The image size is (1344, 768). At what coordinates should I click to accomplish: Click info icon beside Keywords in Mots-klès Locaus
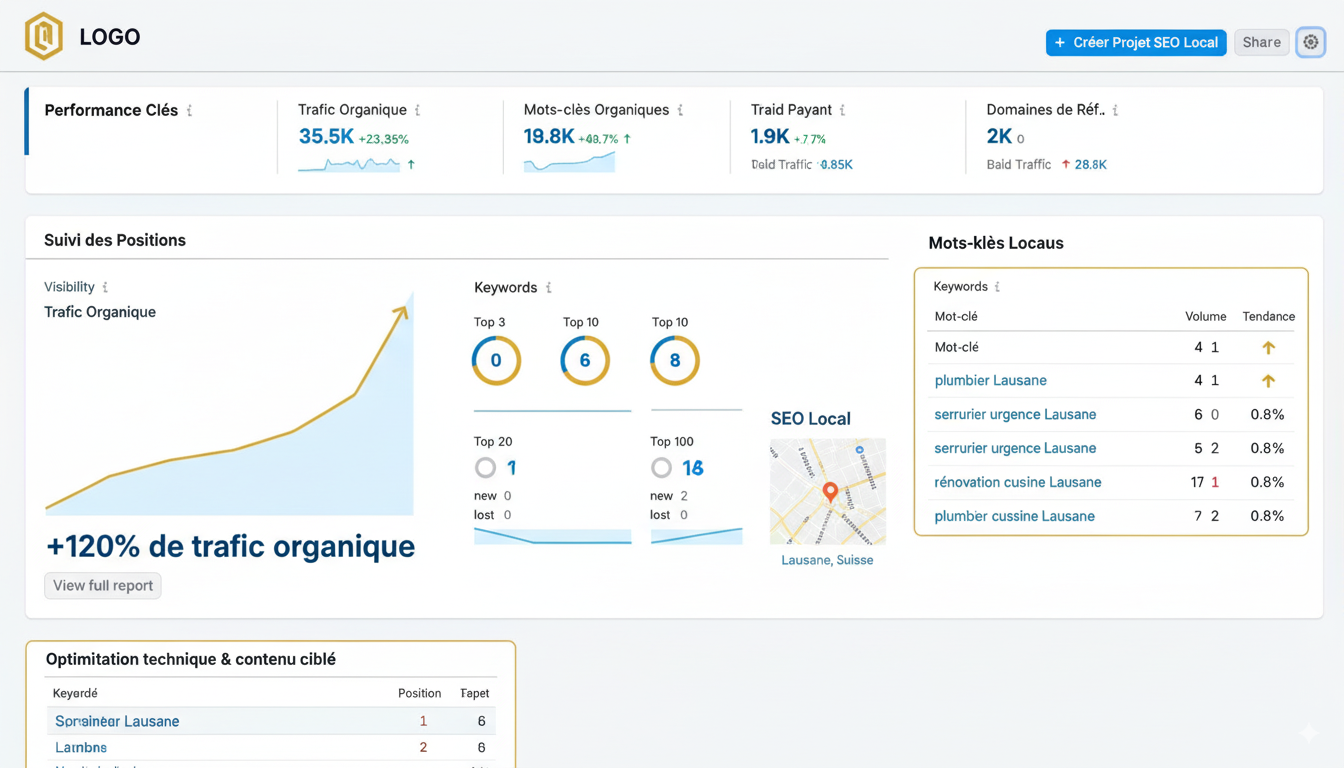coord(998,287)
